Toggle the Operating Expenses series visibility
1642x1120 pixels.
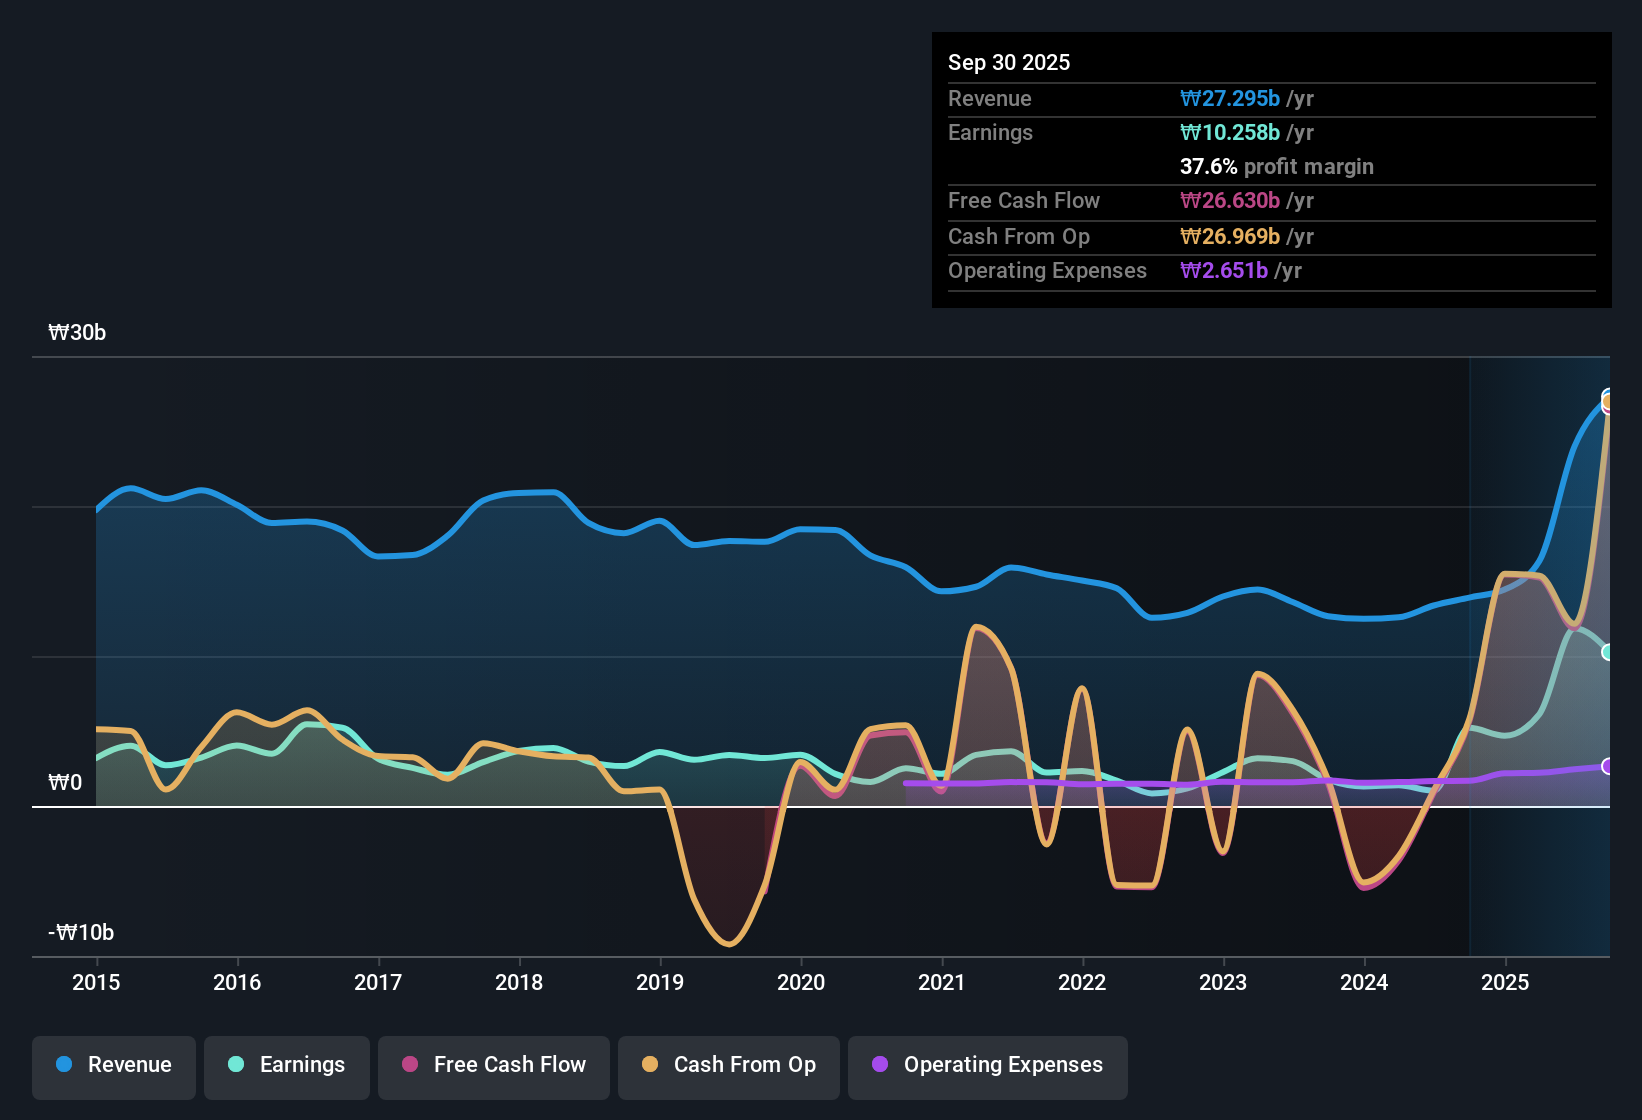click(987, 1065)
